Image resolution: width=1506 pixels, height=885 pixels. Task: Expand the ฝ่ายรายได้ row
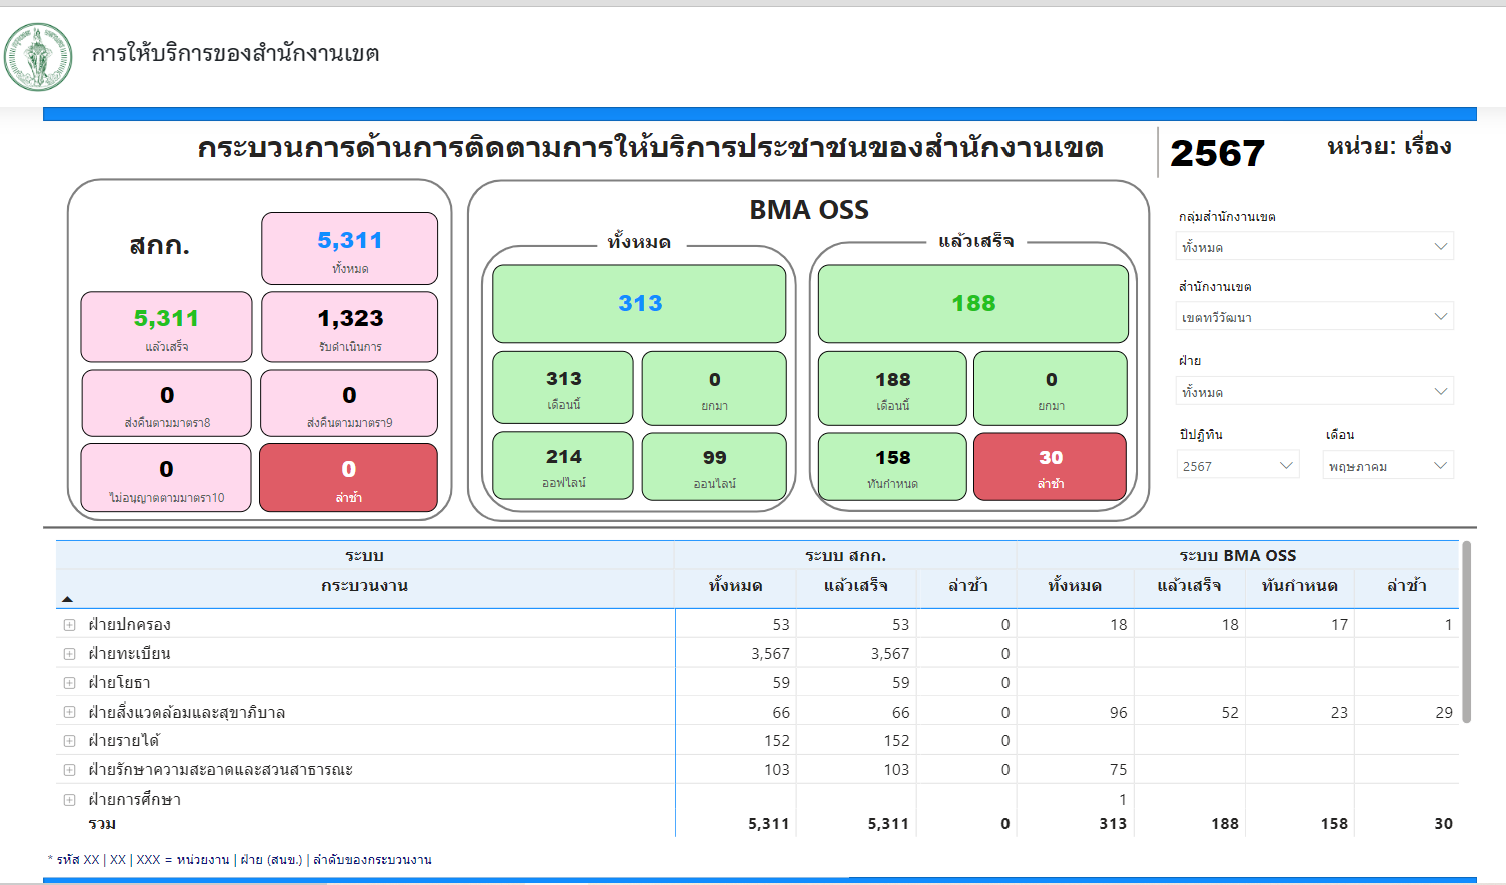[x=70, y=741]
